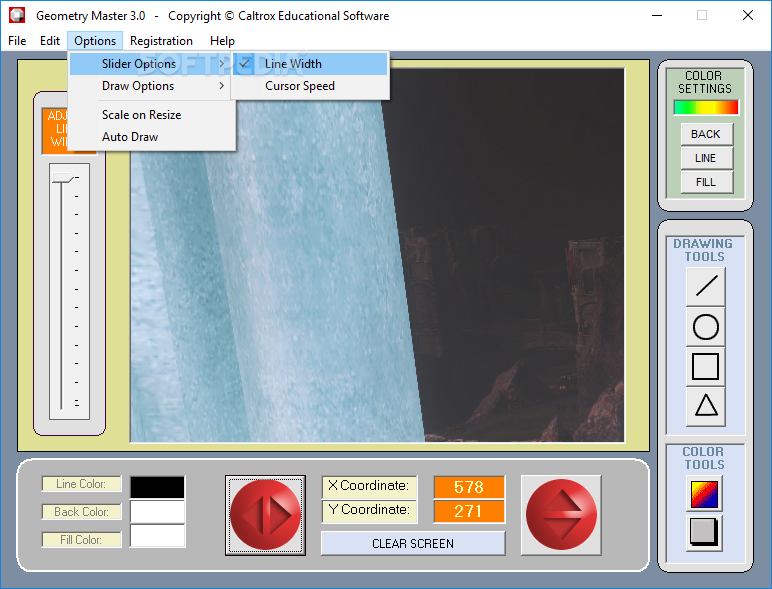Click the black Line Color swatch
Screen dimensions: 772x589
coord(158,487)
